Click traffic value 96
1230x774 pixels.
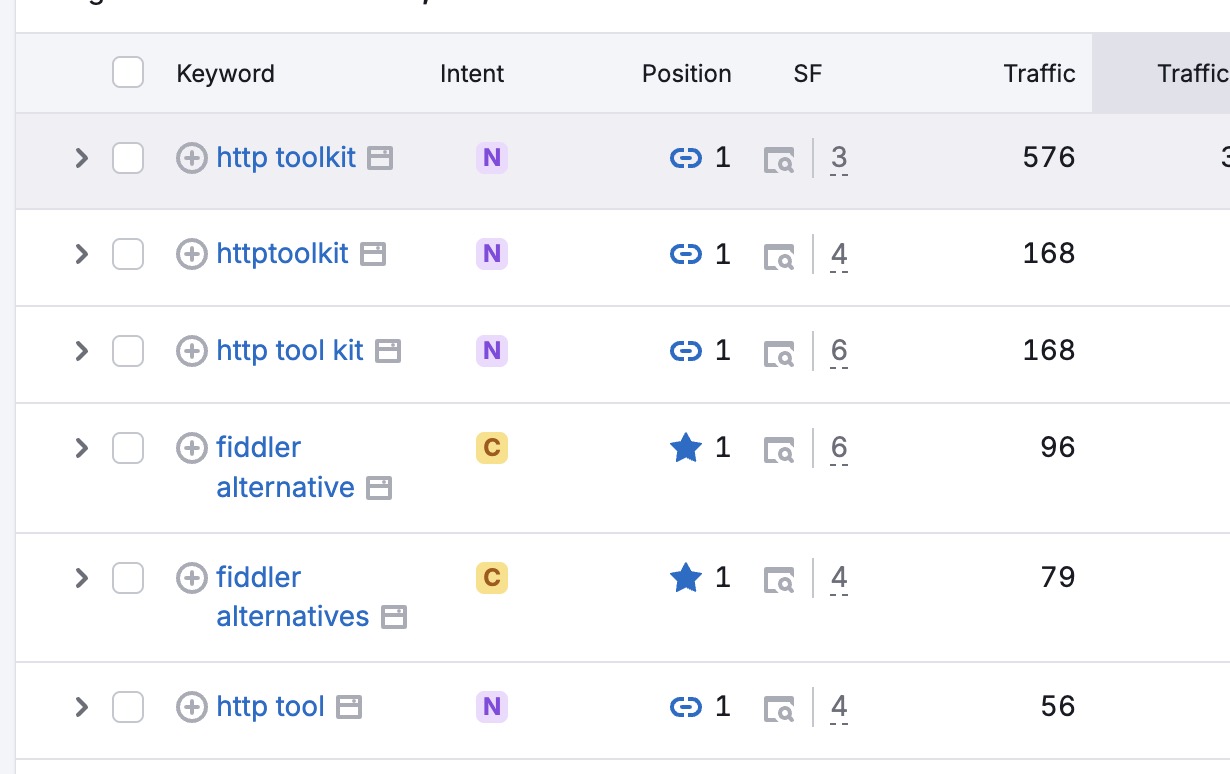tap(1057, 448)
